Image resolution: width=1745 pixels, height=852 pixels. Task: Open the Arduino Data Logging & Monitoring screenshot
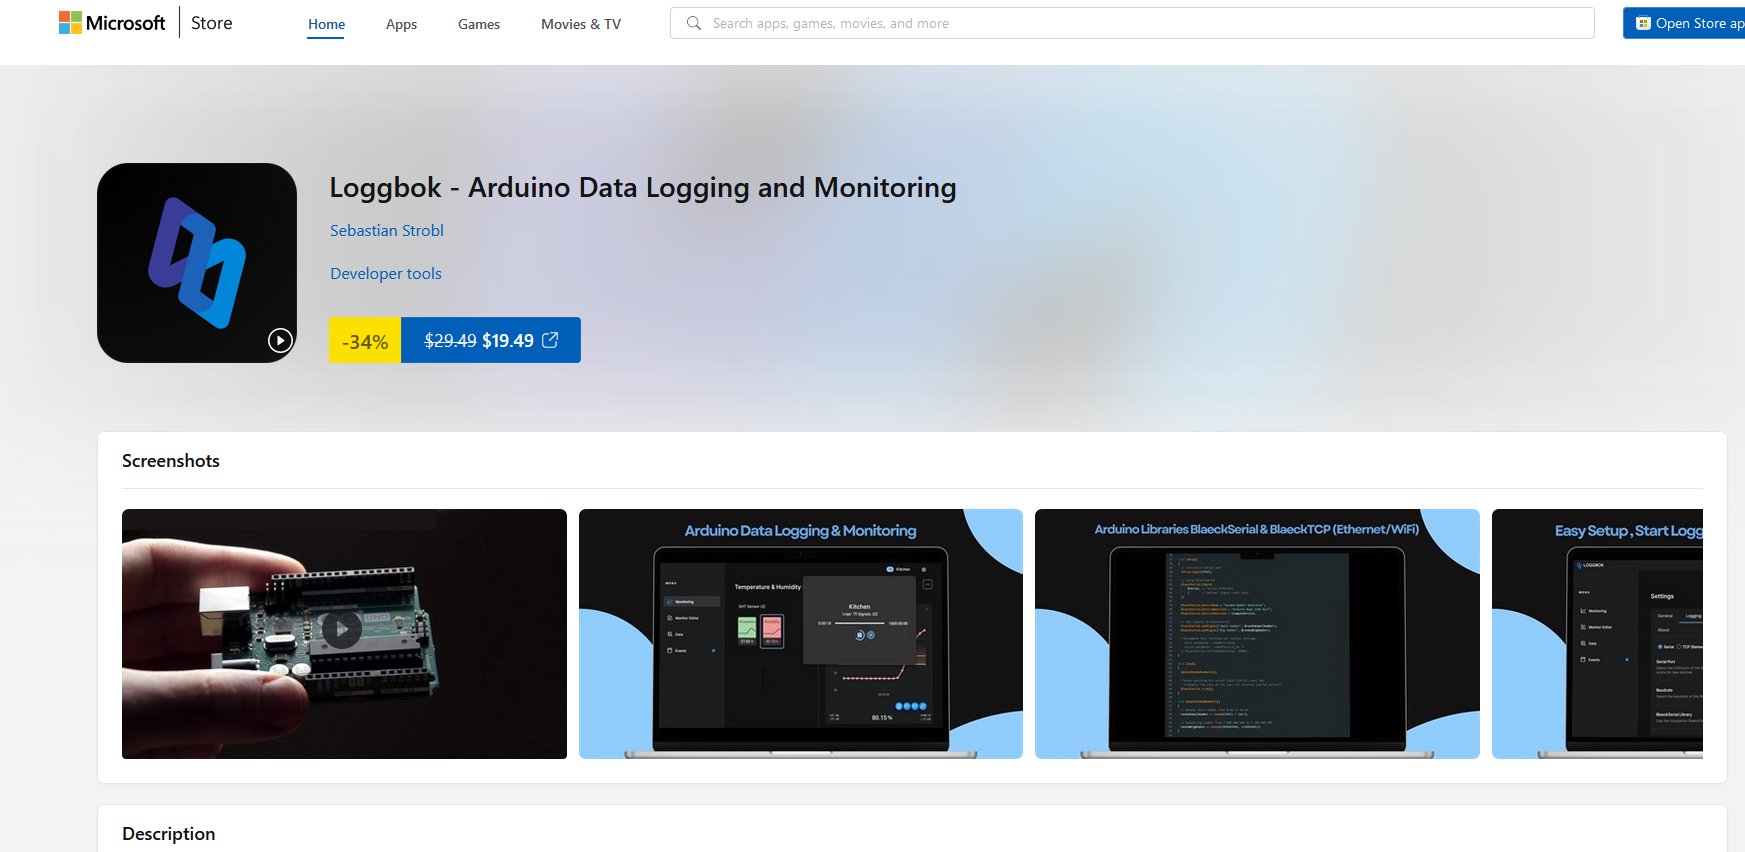click(800, 634)
